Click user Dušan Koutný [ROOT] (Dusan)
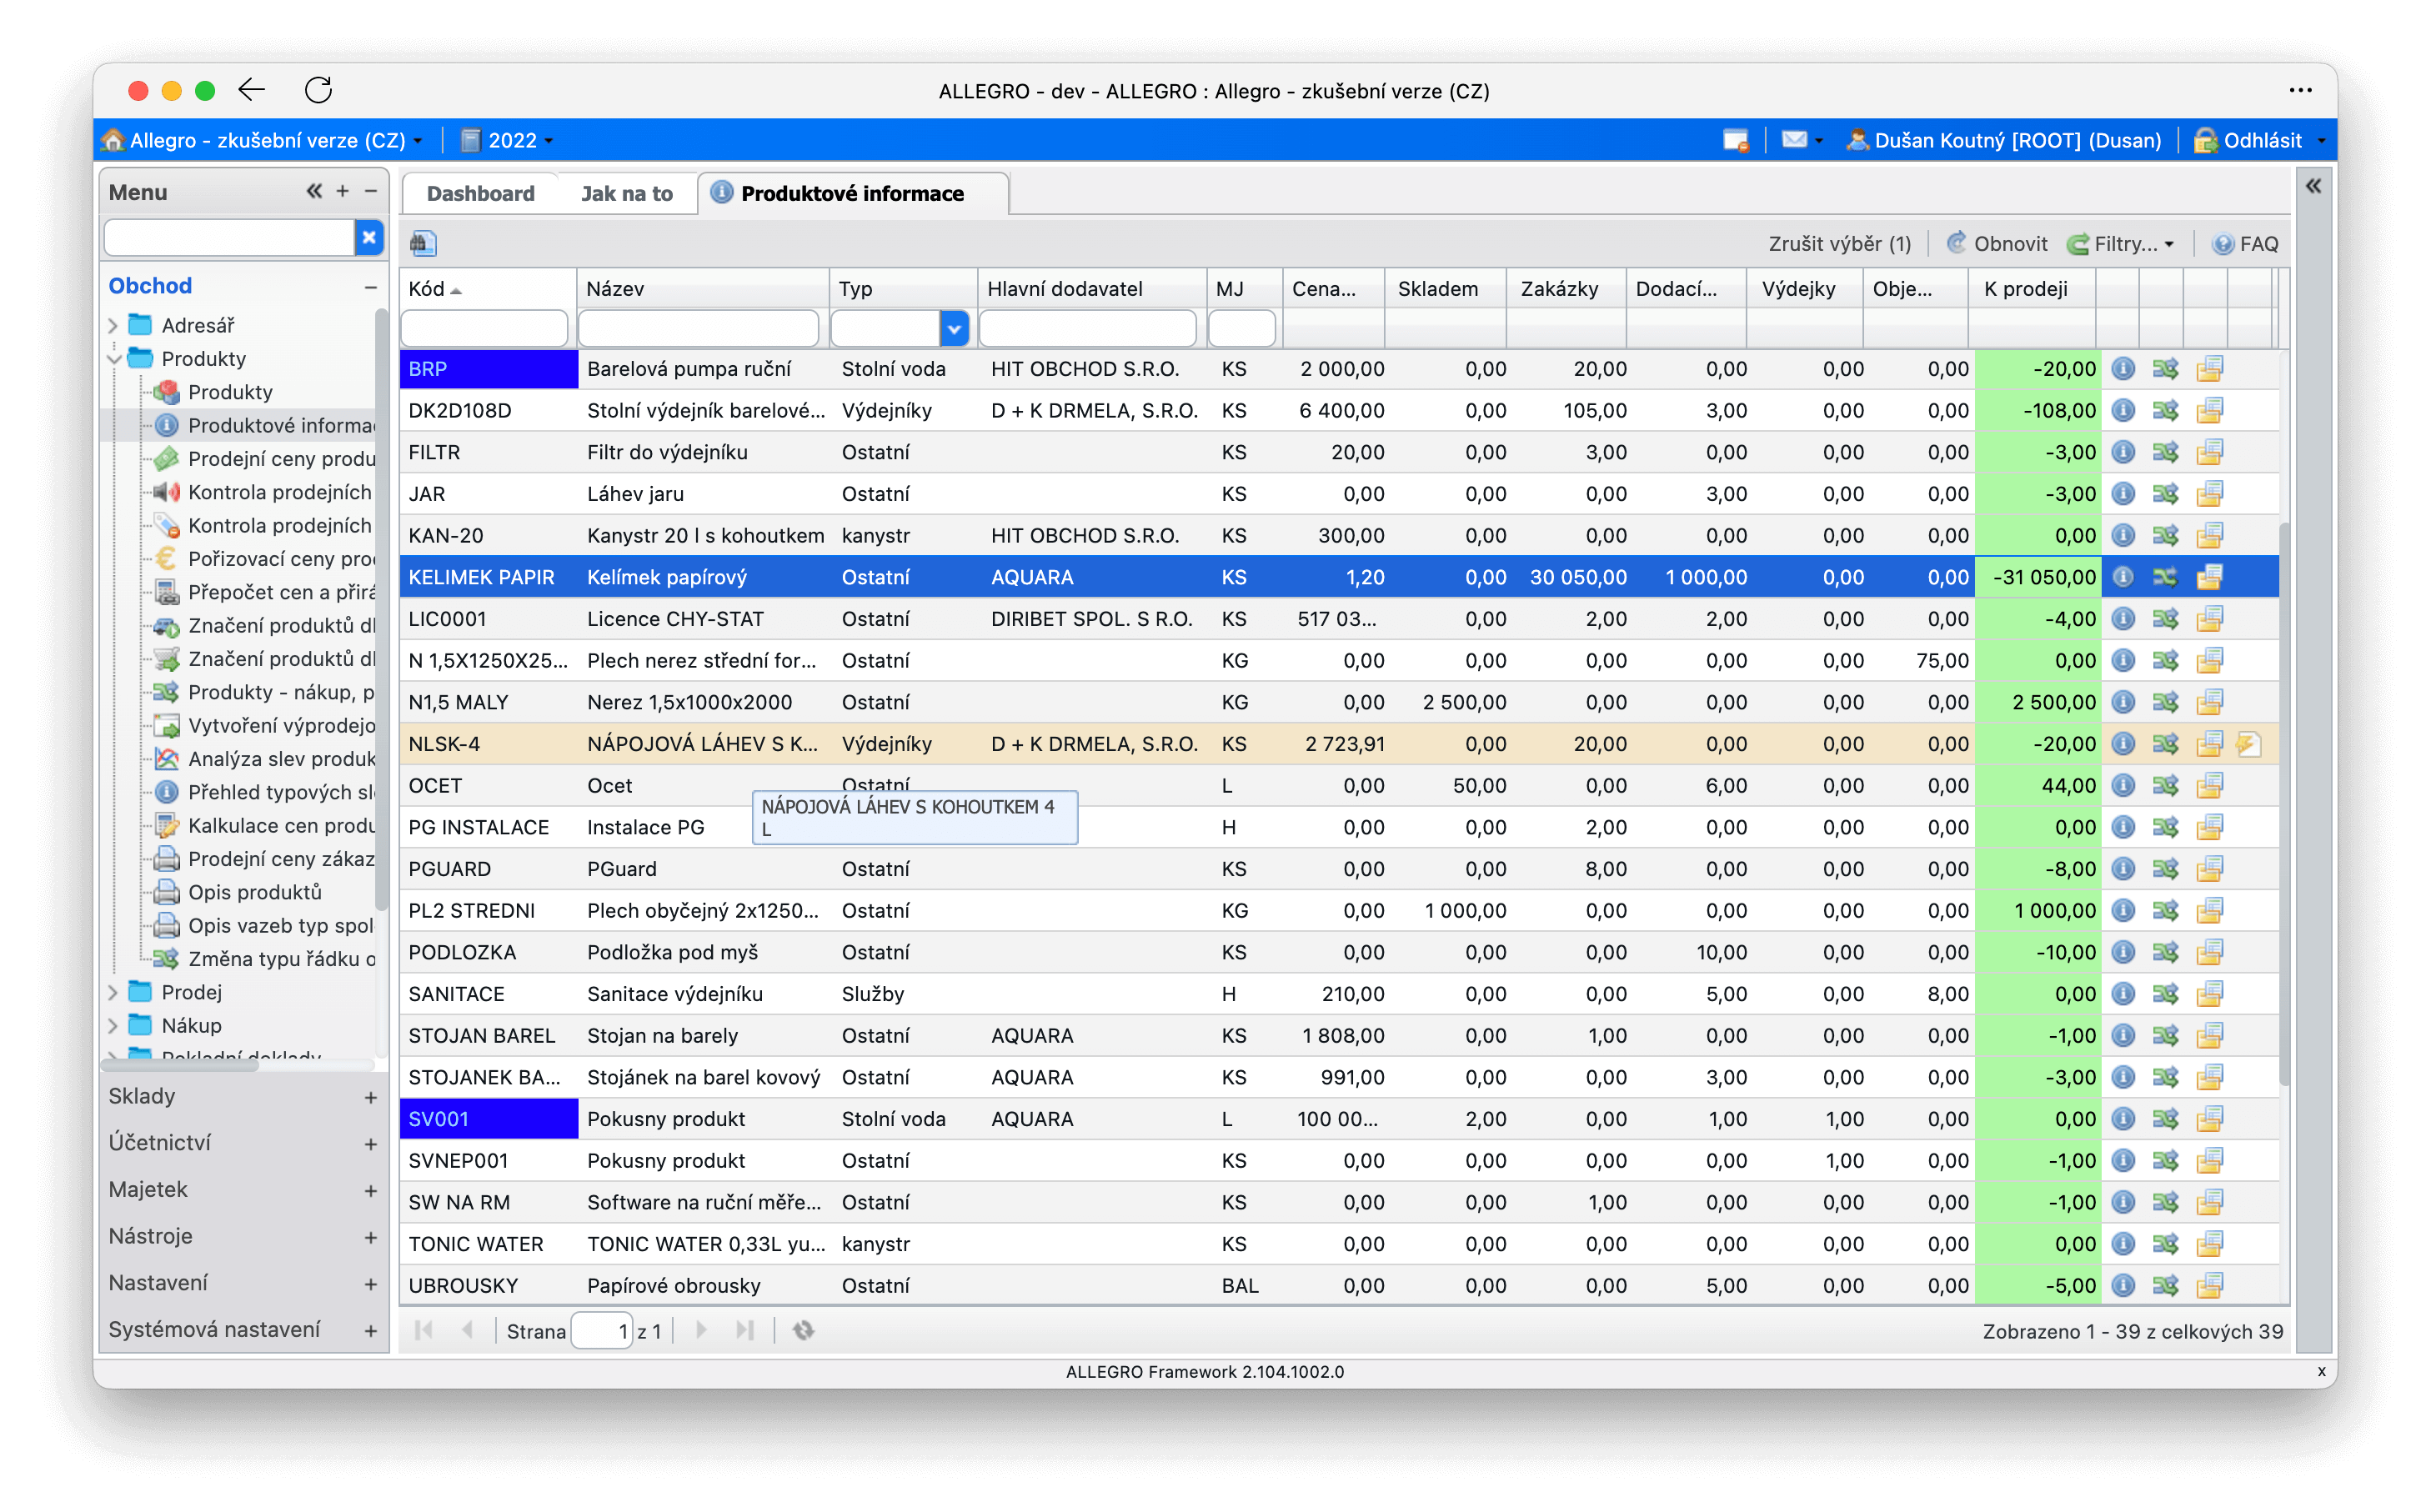The image size is (2431, 1512). [2003, 140]
